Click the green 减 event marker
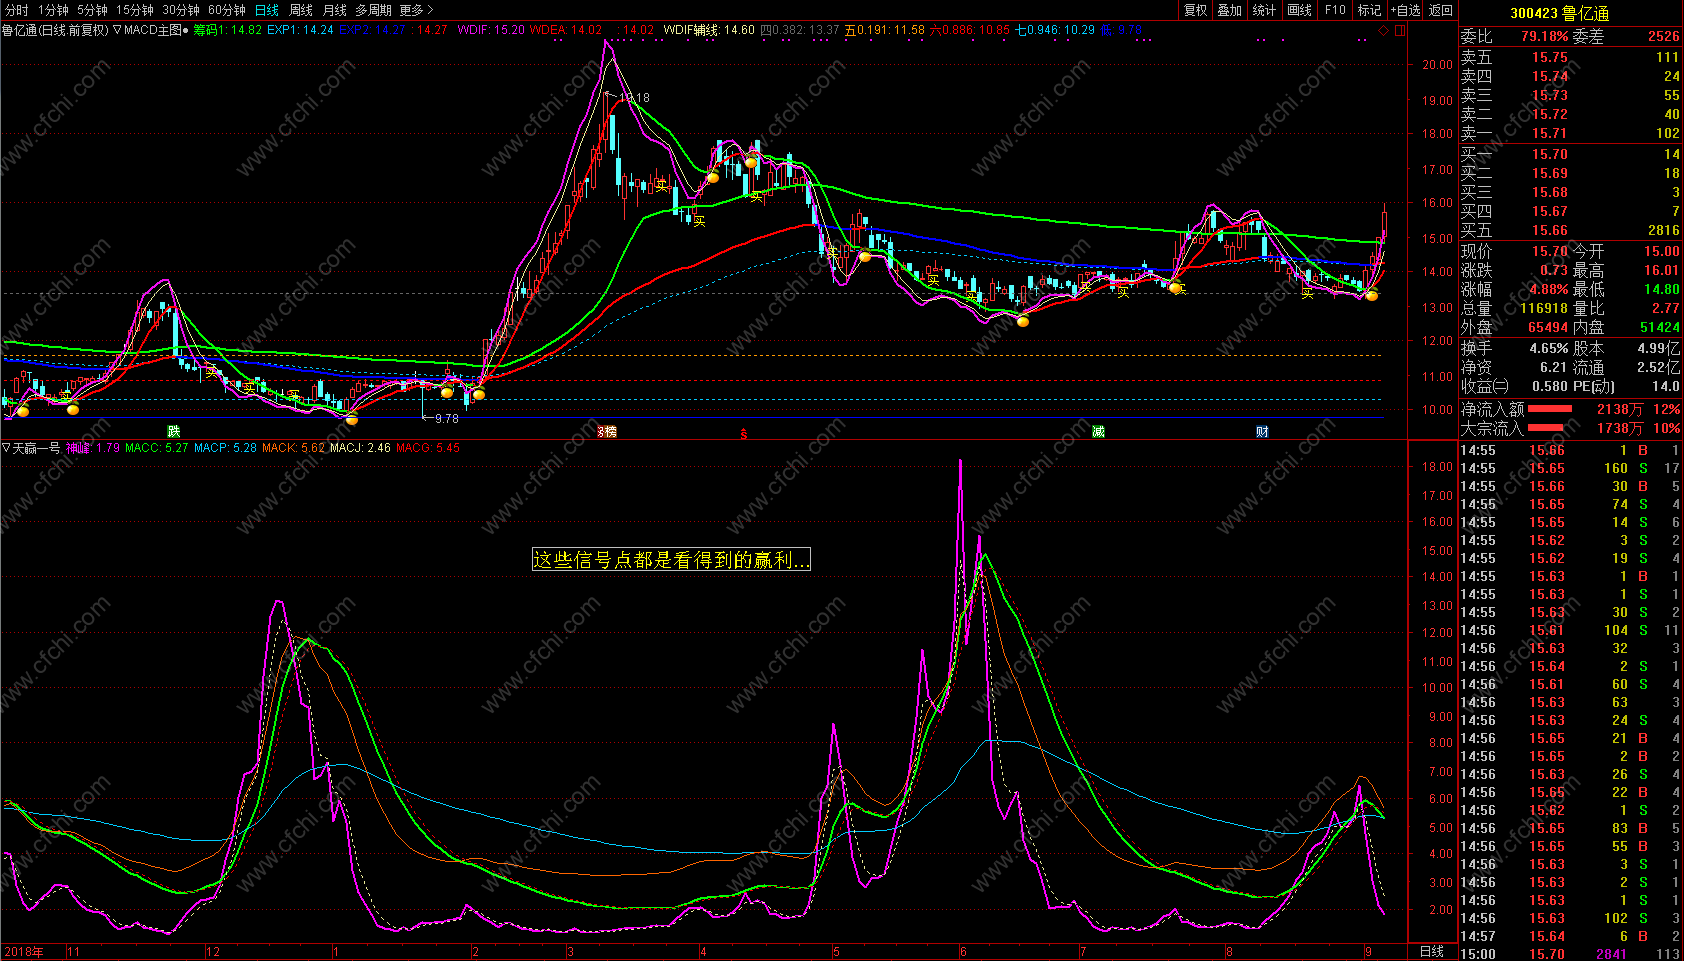This screenshot has height=961, width=1684. click(x=1098, y=432)
